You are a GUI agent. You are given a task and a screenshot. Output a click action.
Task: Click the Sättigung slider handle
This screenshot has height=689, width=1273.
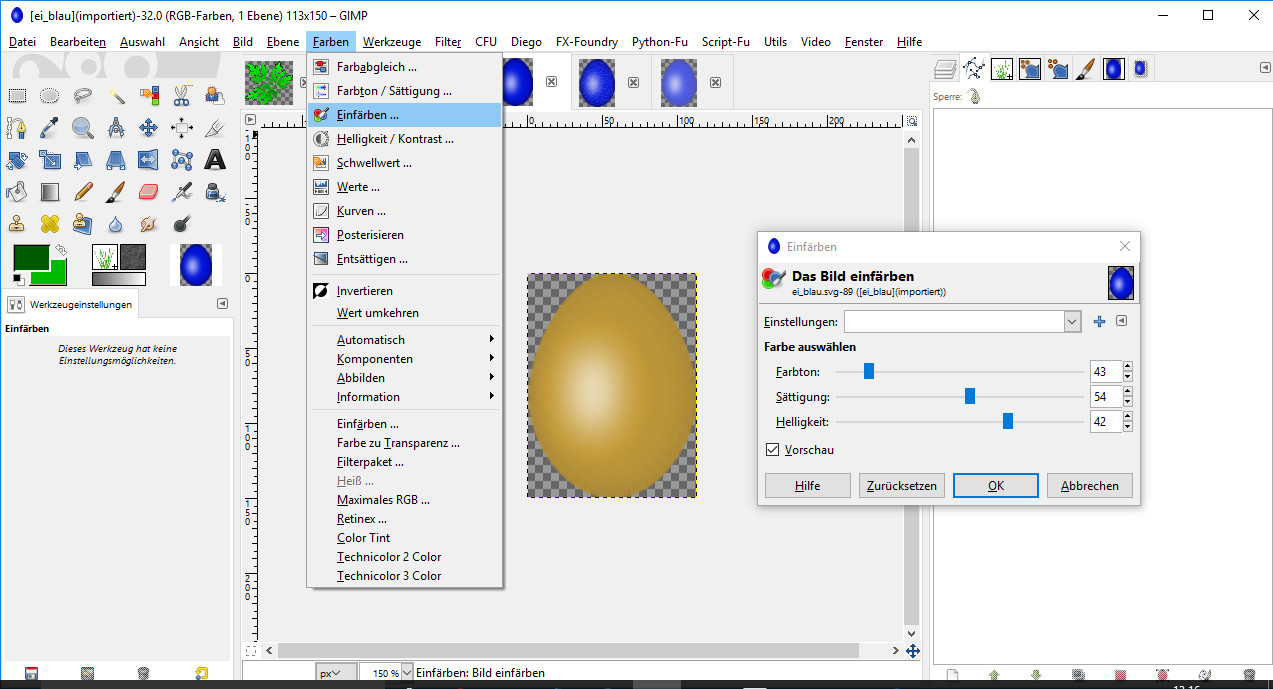pos(970,397)
